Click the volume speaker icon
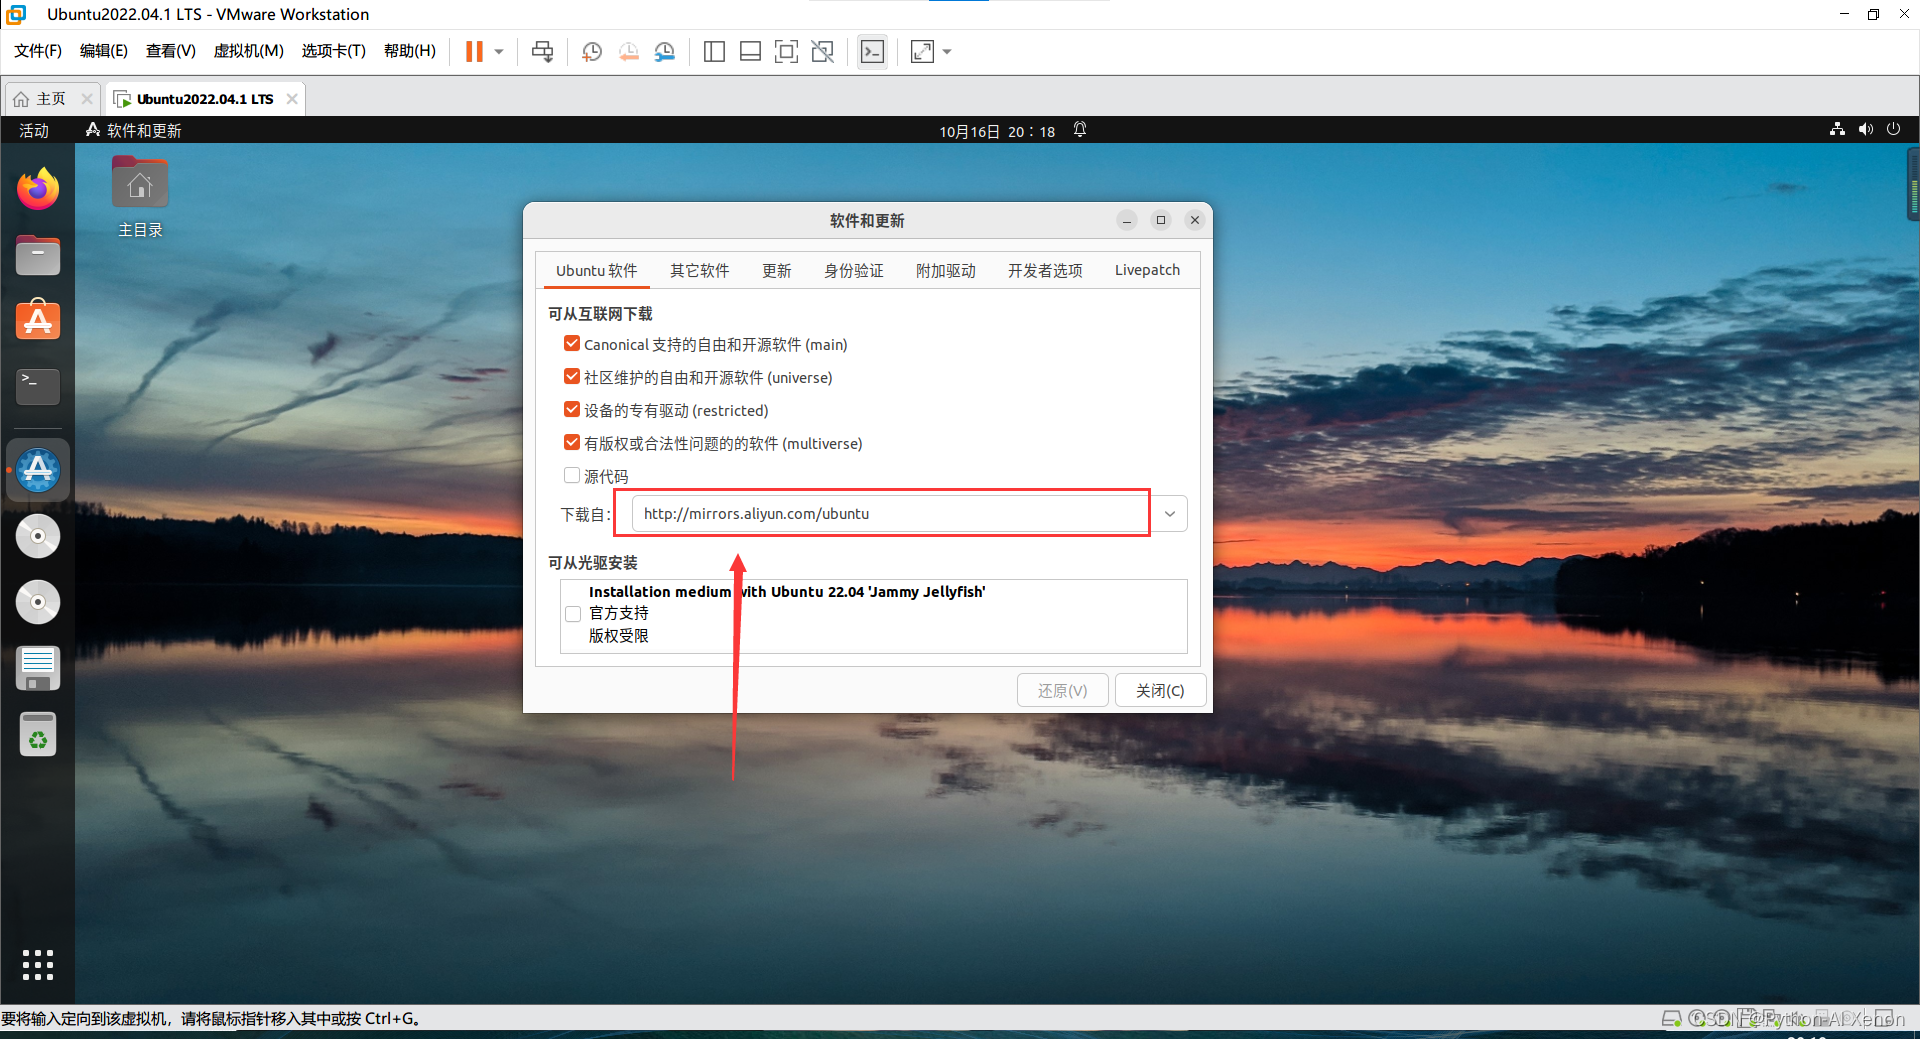This screenshot has height=1039, width=1920. click(x=1865, y=130)
